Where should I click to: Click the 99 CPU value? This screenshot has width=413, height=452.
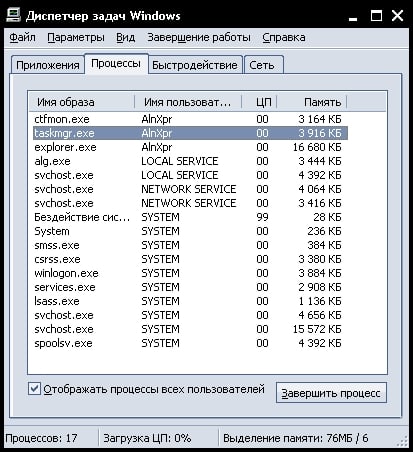tap(262, 217)
